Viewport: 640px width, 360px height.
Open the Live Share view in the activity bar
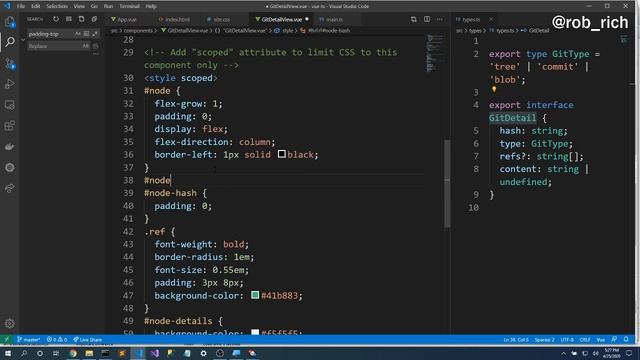click(x=10, y=188)
